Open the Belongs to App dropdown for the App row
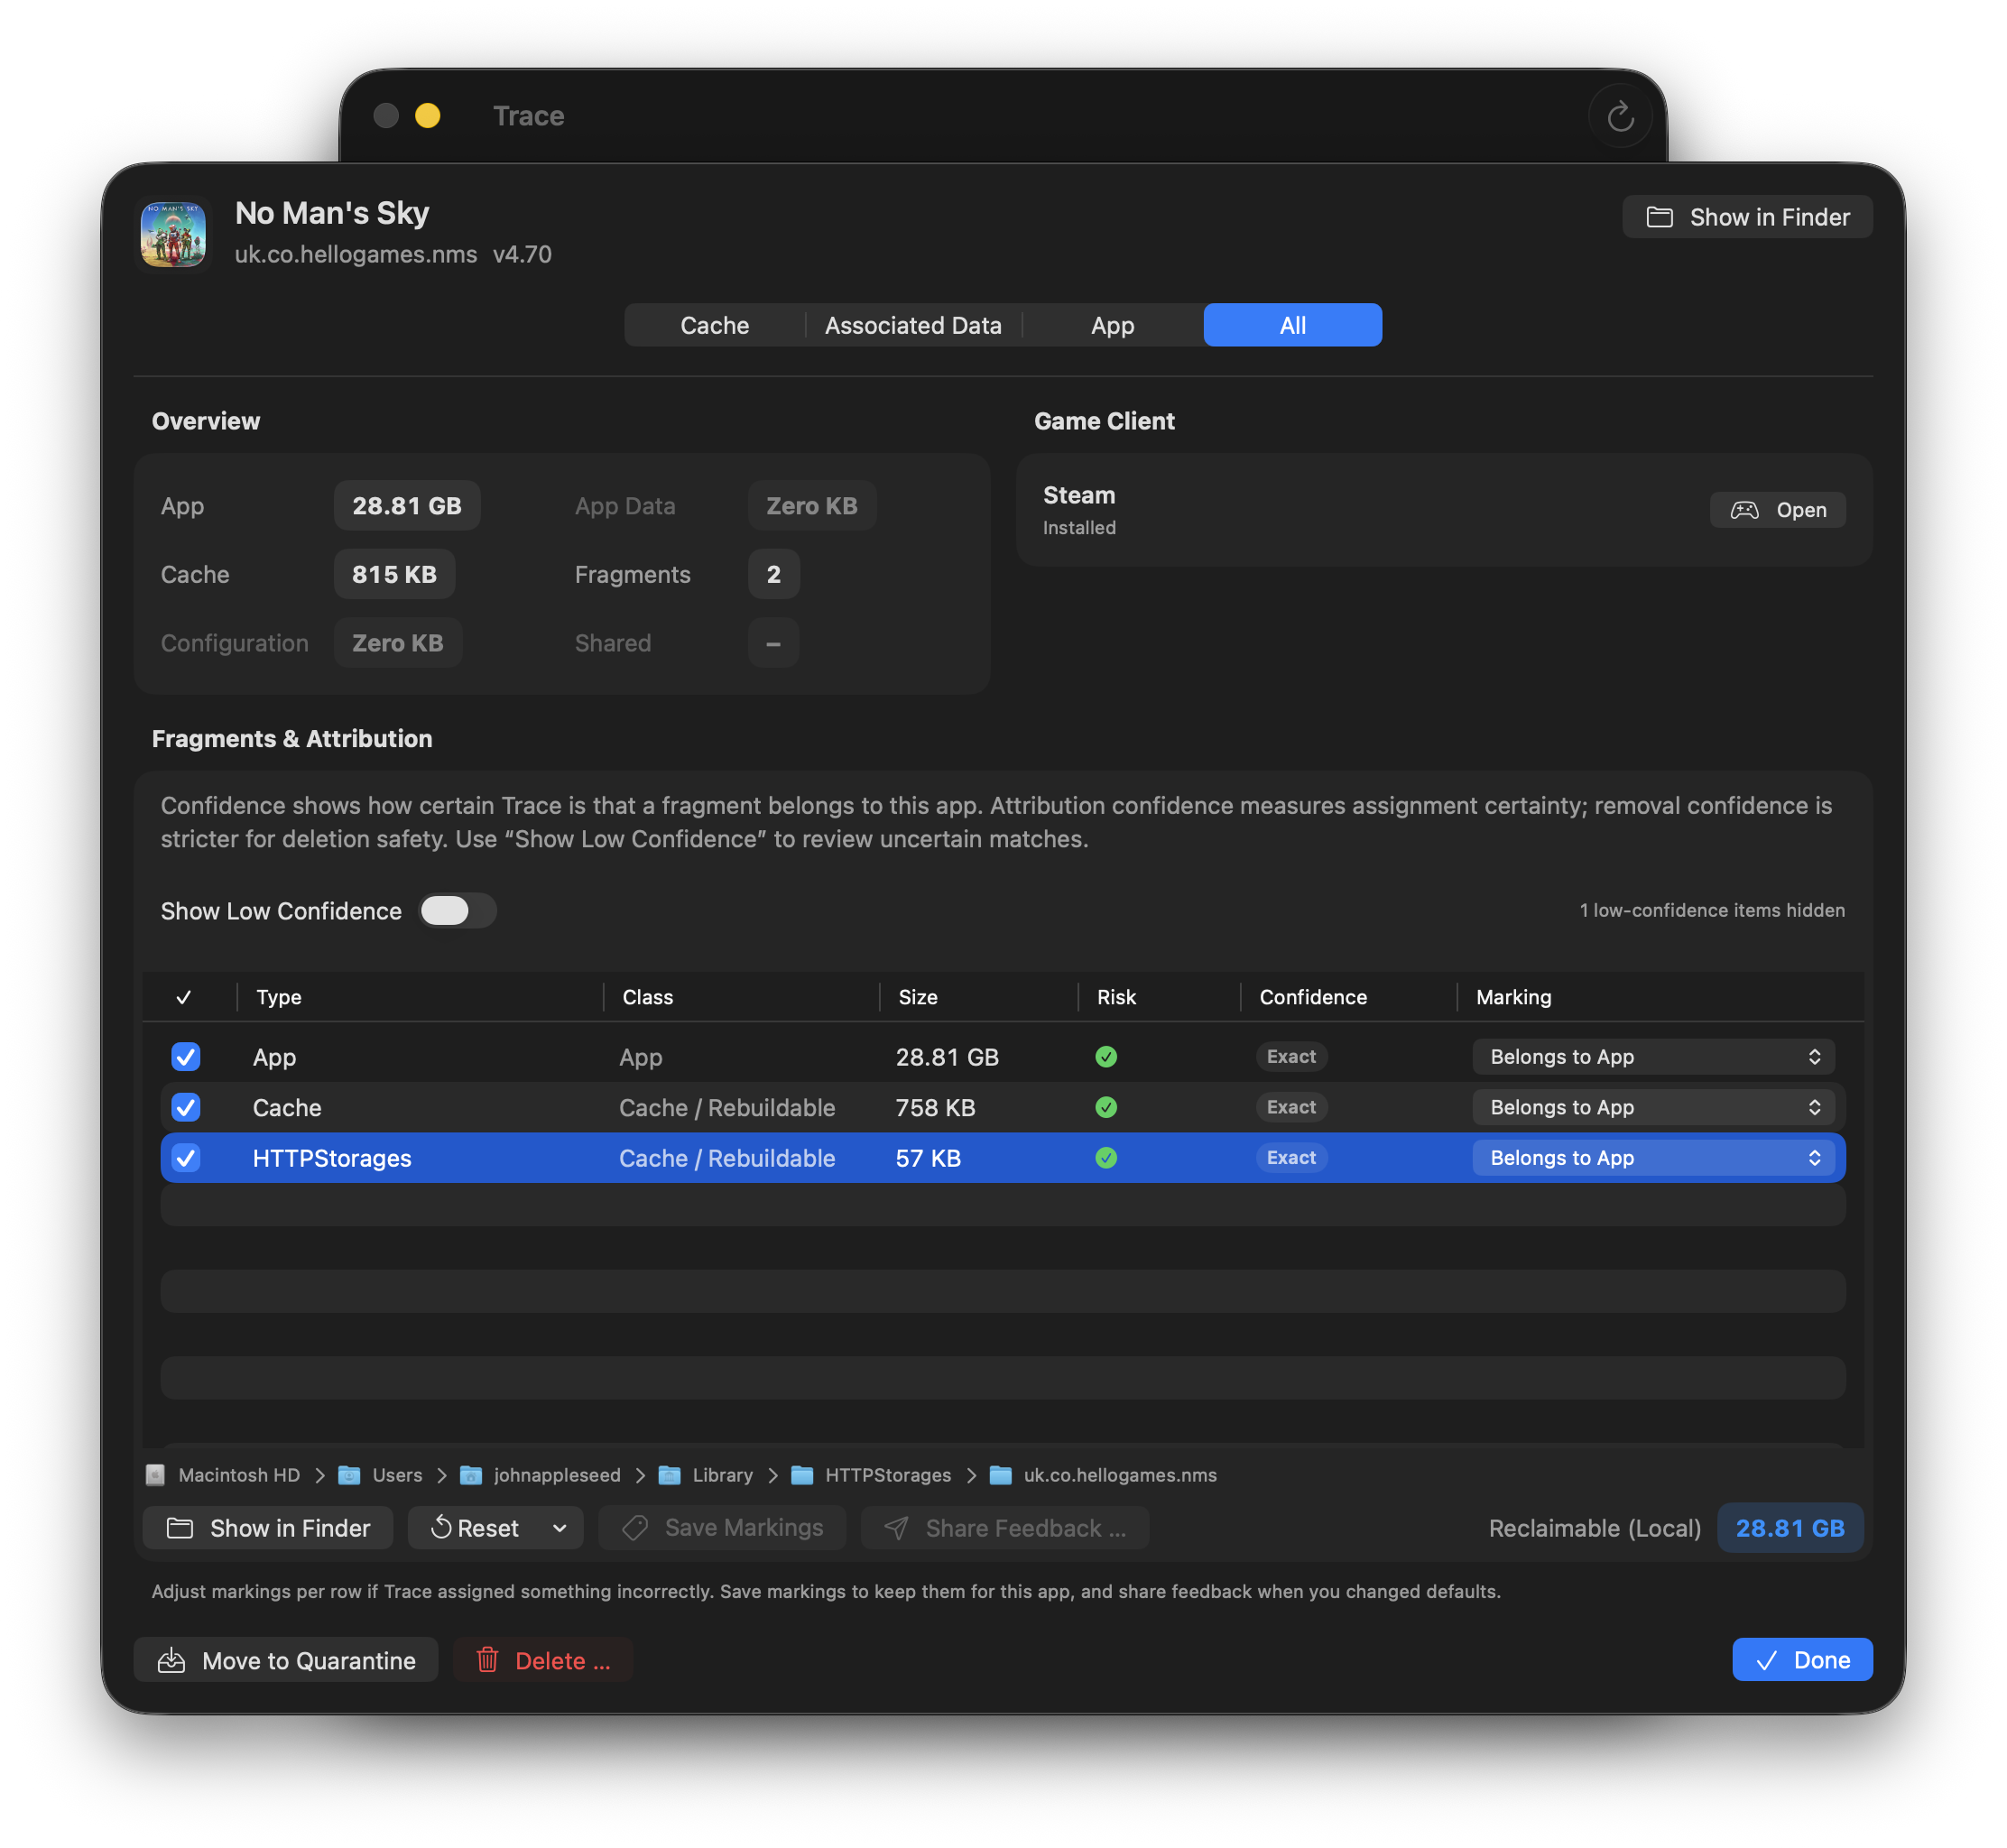 pos(1653,1056)
